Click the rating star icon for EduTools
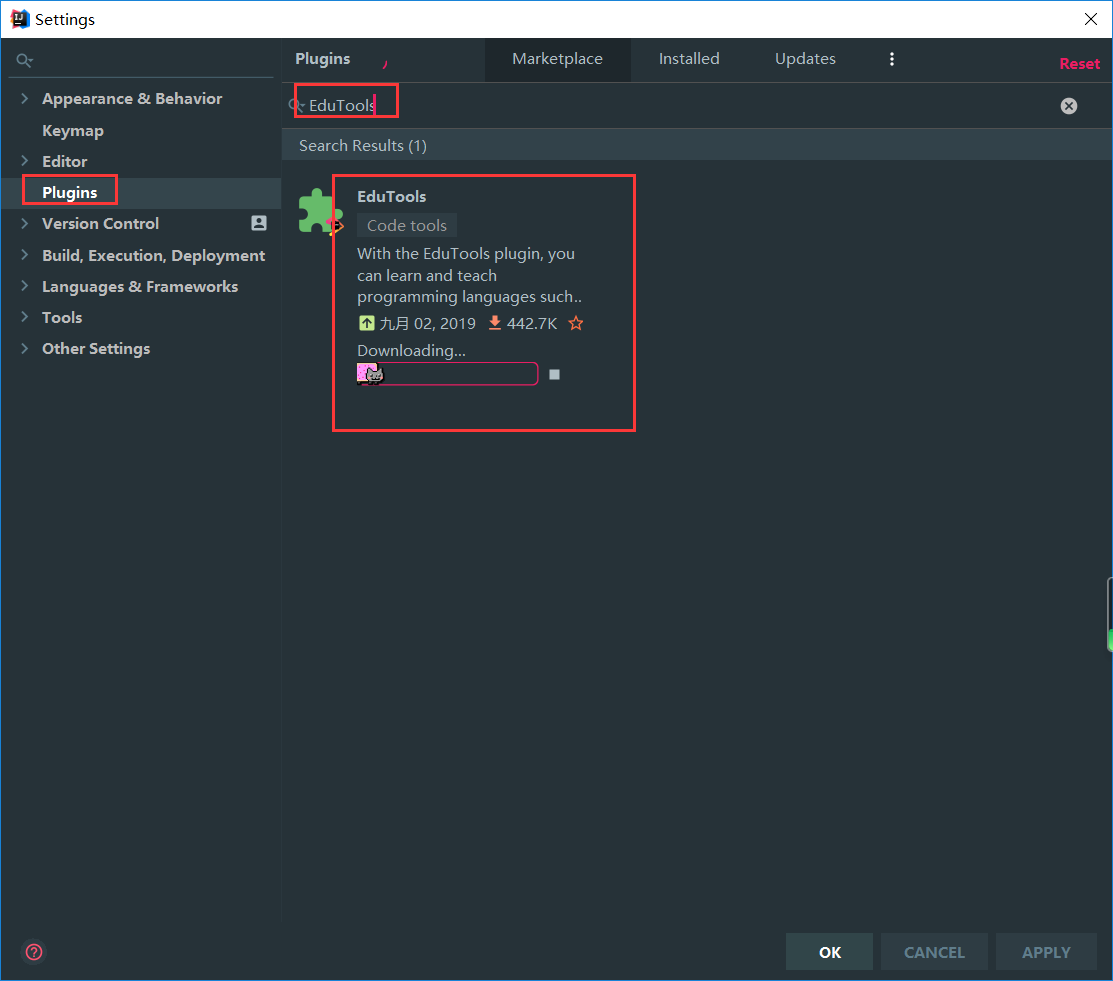 point(576,323)
